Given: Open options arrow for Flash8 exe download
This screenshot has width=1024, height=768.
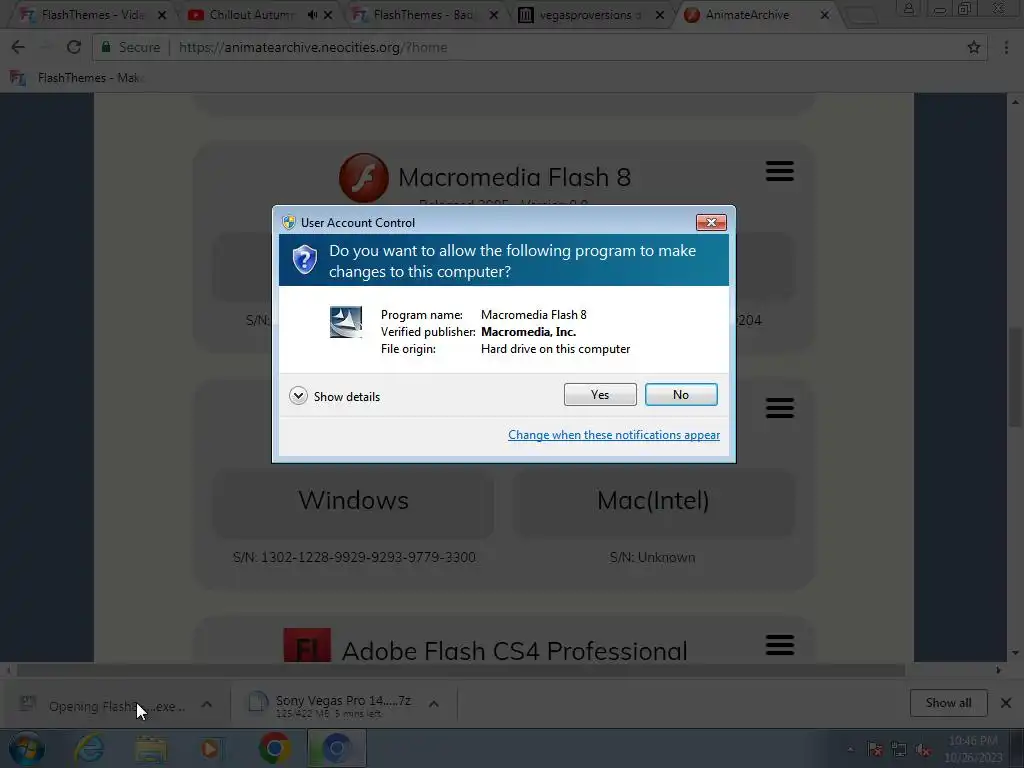Looking at the screenshot, I should pos(206,704).
